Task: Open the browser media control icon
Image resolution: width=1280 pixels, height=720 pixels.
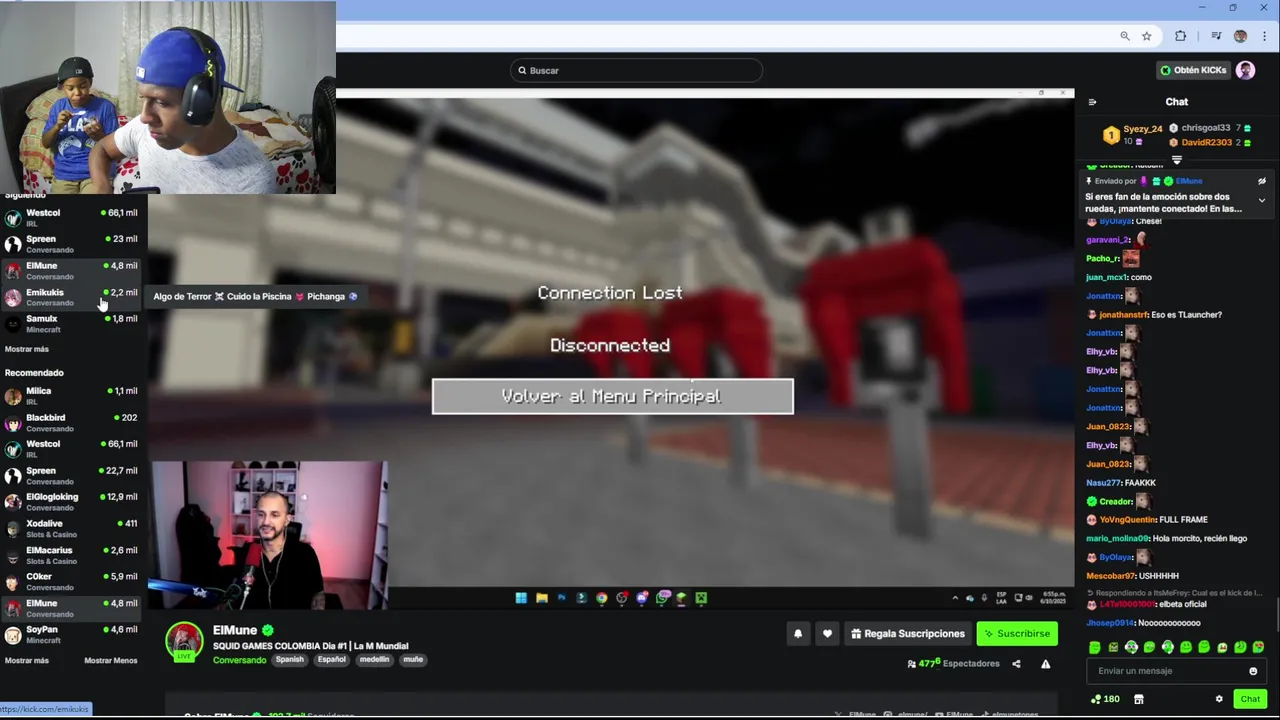Action: [x=1216, y=36]
